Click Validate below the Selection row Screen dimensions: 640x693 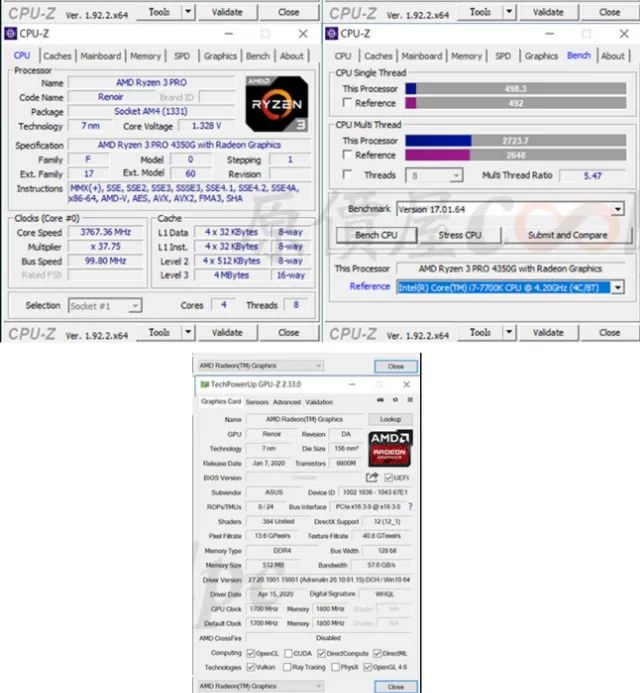(x=227, y=332)
